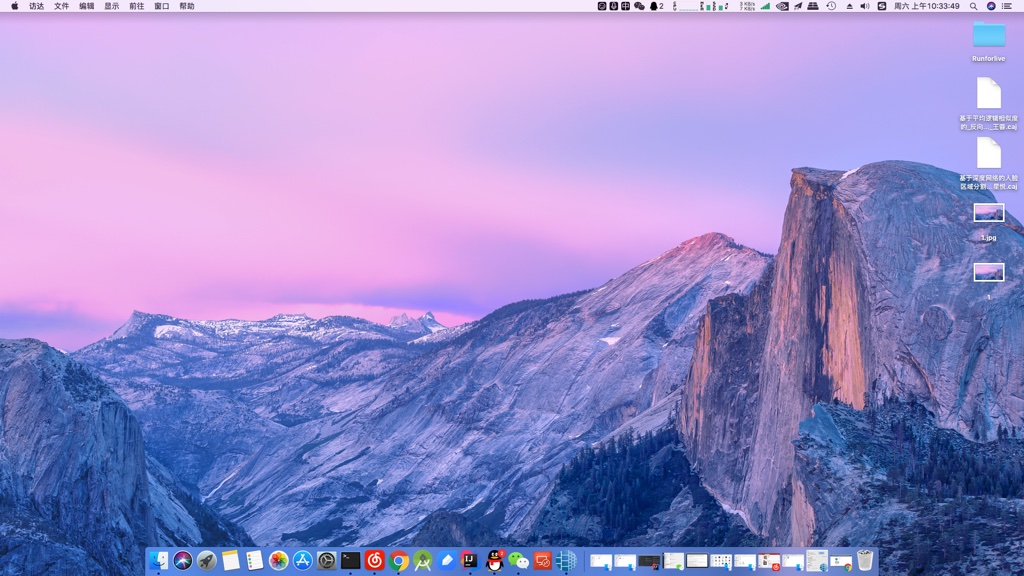1024x576 pixels.
Task: Launch Siri from the Dock
Action: pyautogui.click(x=183, y=560)
